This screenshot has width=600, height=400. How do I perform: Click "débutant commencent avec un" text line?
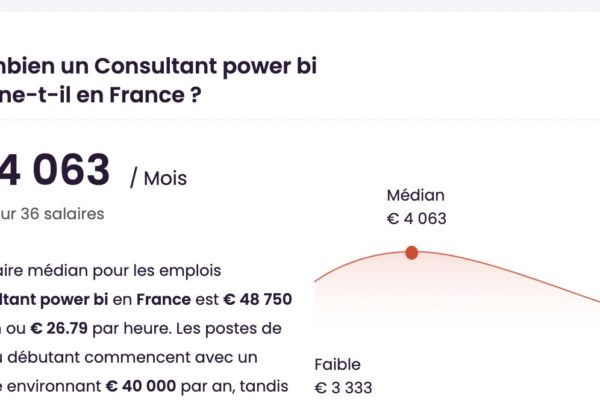(x=132, y=357)
